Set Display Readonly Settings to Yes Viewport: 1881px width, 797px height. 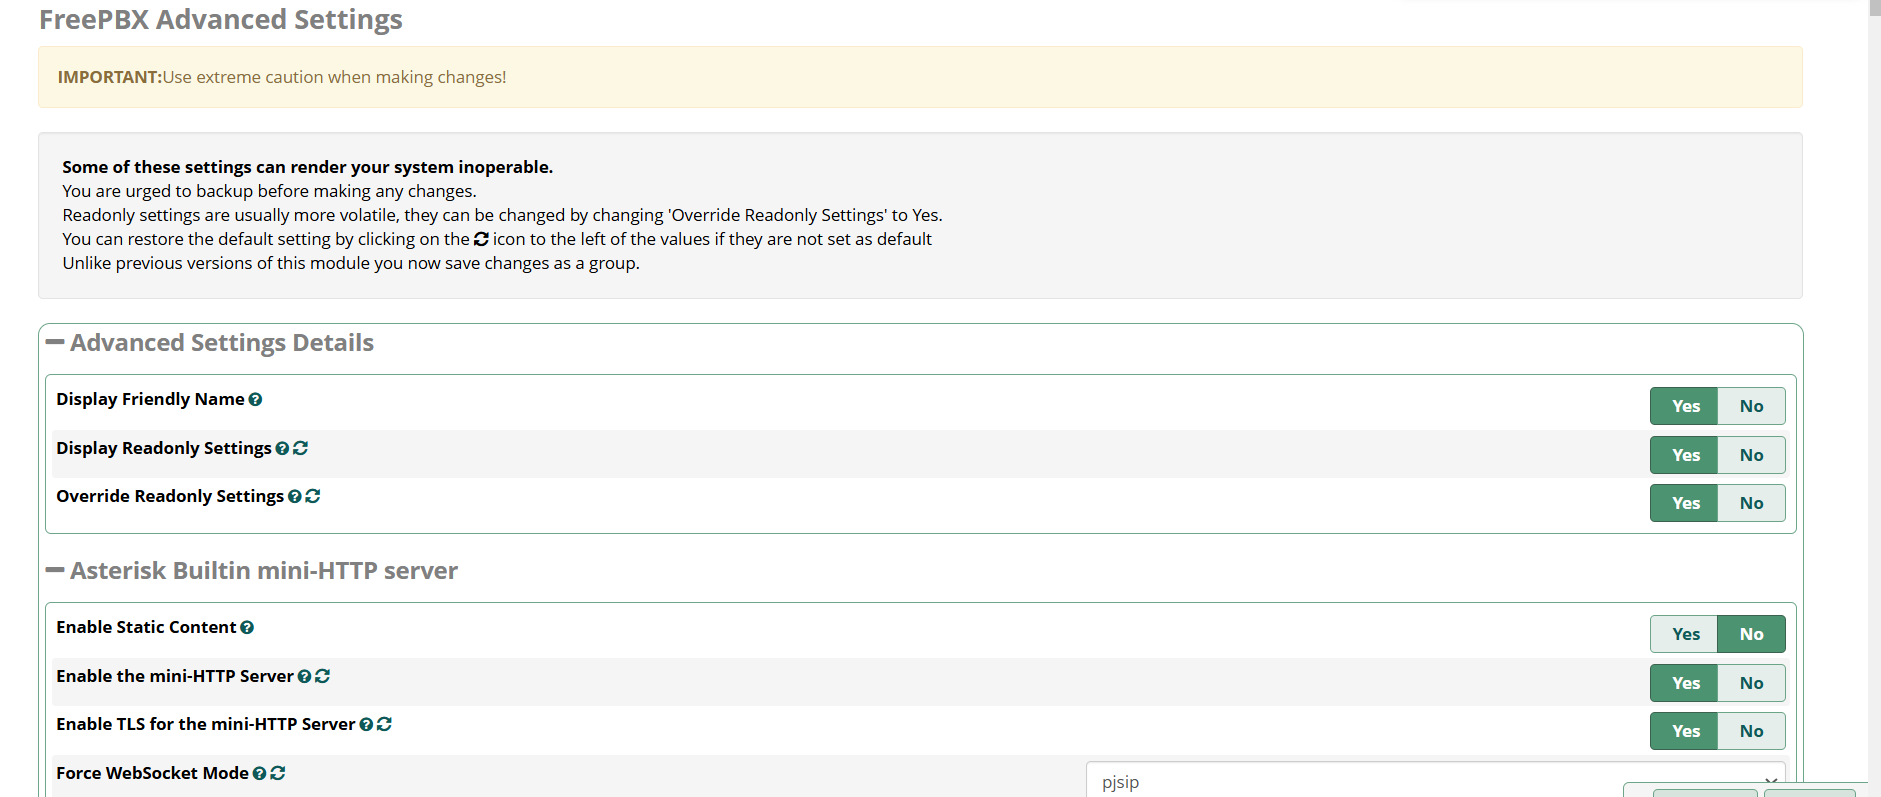click(1684, 455)
